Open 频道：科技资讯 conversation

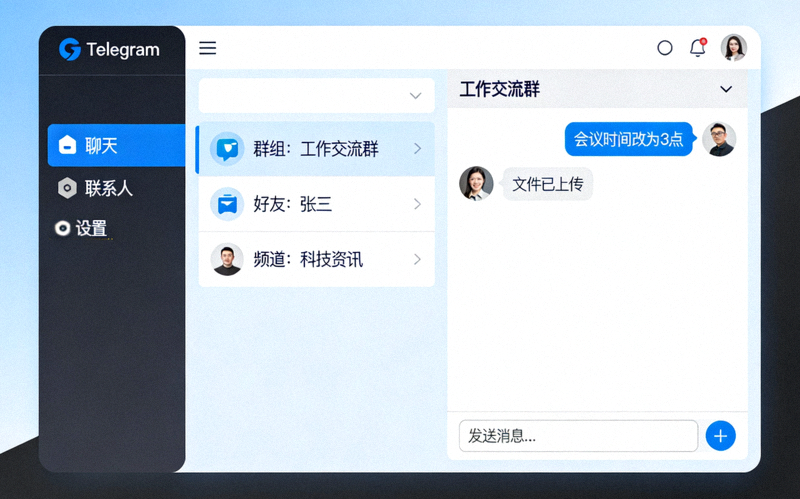(316, 259)
